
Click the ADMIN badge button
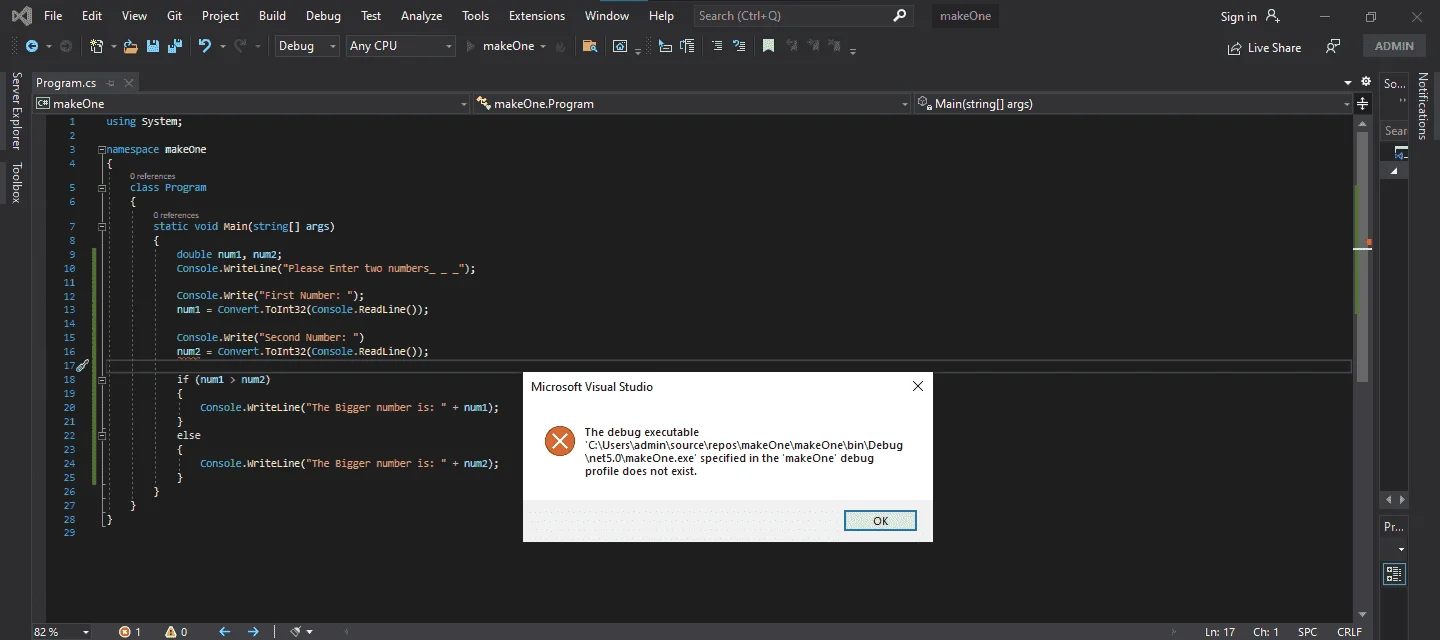(1394, 46)
